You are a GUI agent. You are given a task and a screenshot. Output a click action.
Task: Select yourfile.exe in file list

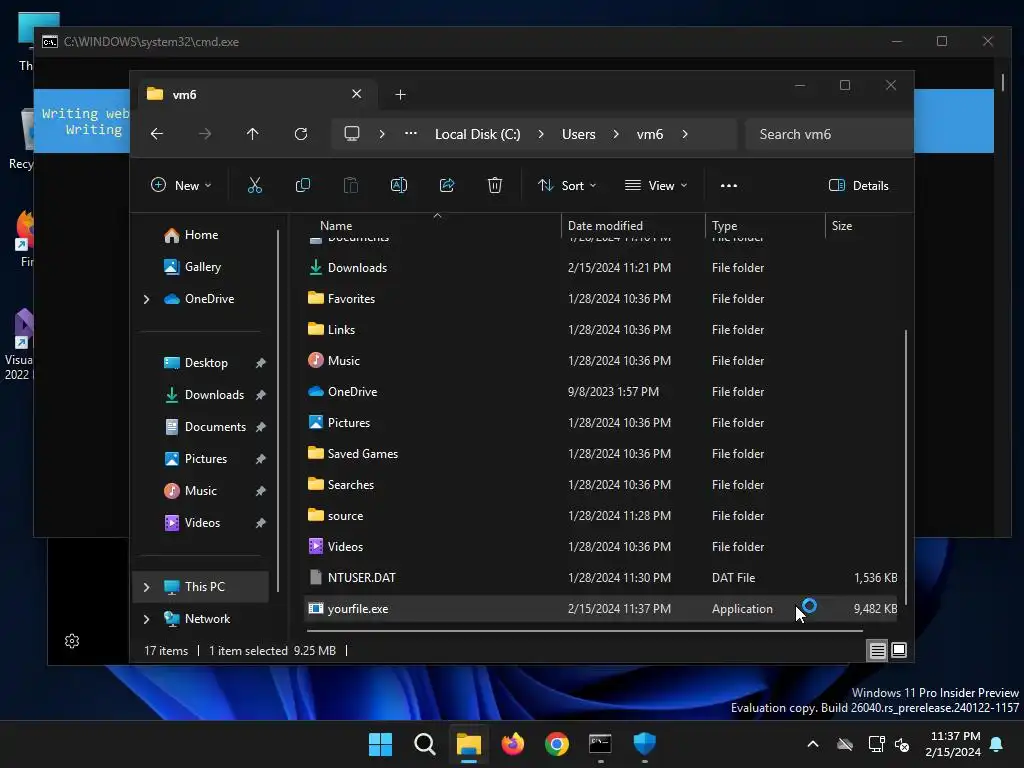coord(601,609)
